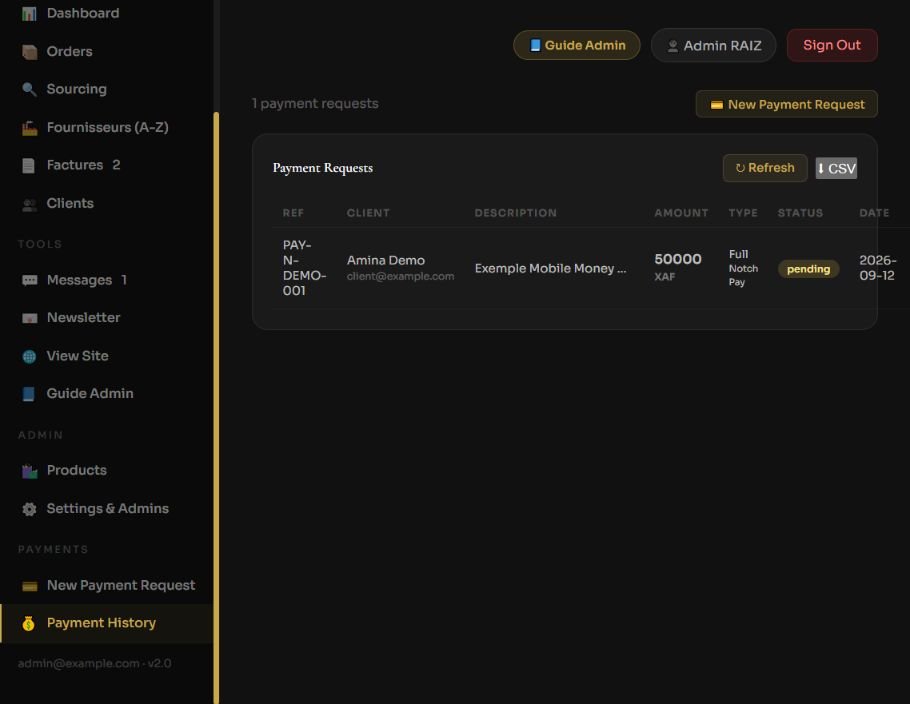910x704 pixels.
Task: Click the Clients people icon
Action: 29,204
